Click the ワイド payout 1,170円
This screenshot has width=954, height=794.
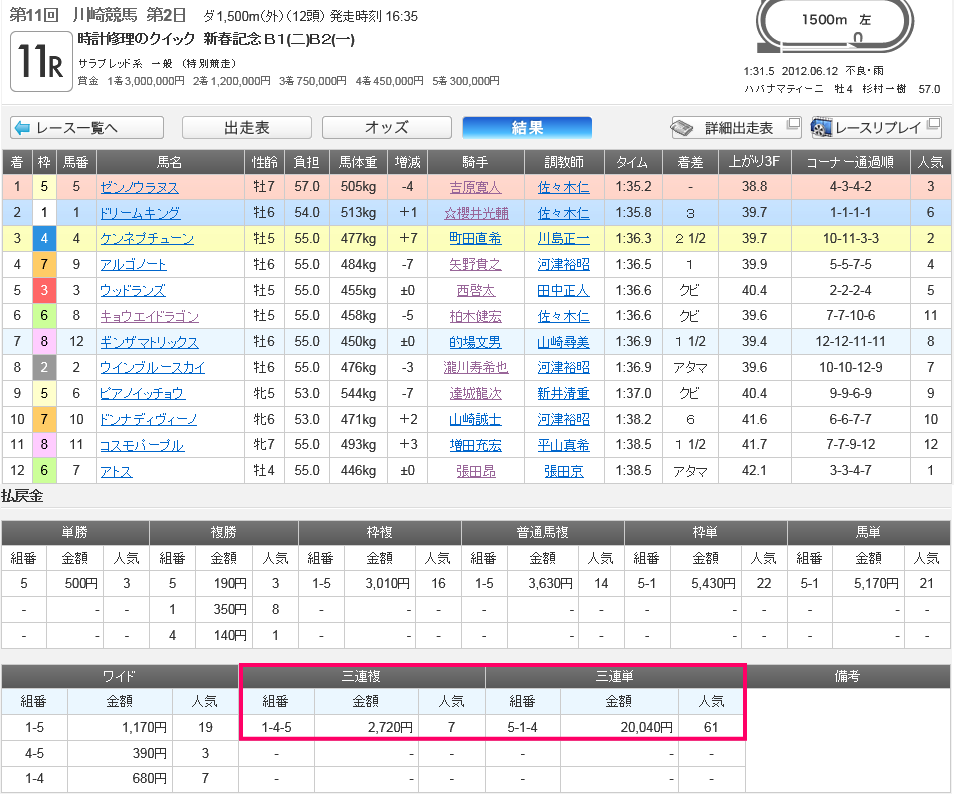tap(144, 728)
